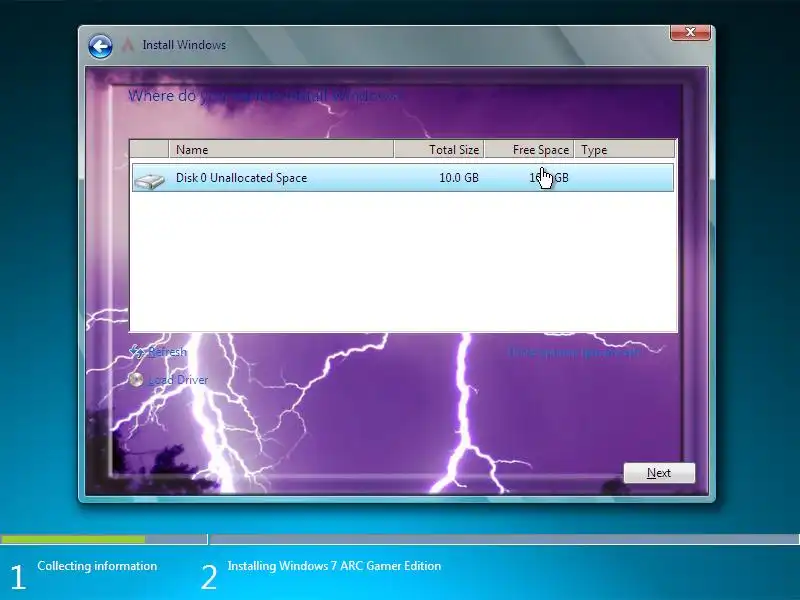The image size is (800, 600).
Task: Go back using the blue arrow button
Action: tap(100, 47)
